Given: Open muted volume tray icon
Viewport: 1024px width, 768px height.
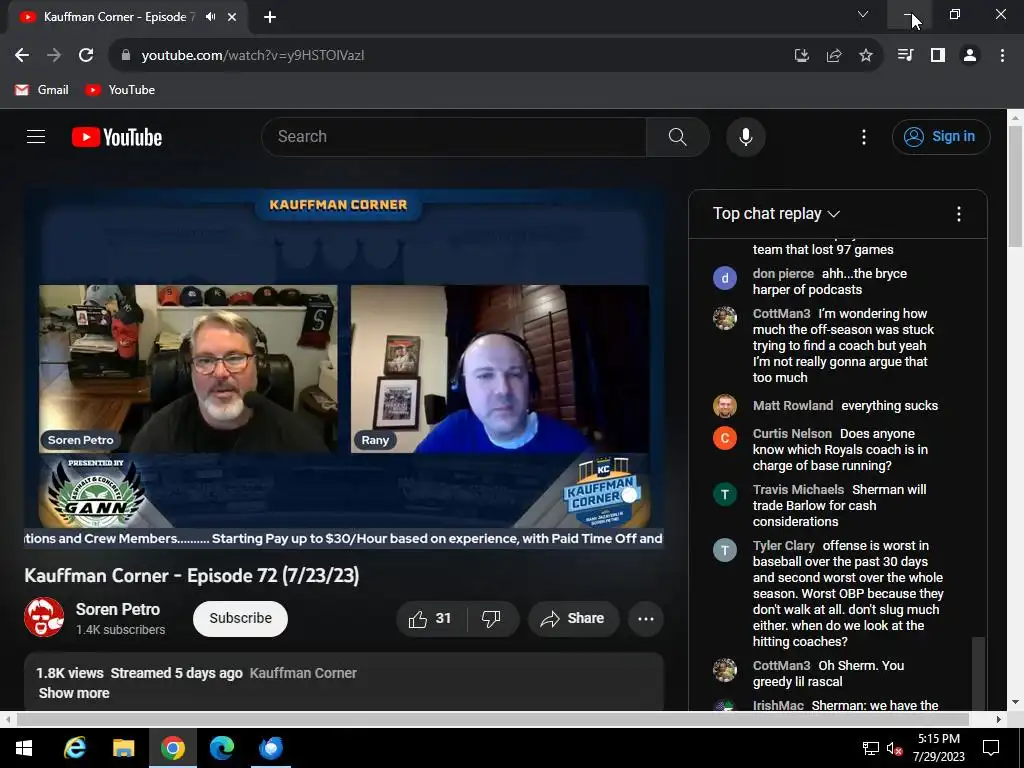Looking at the screenshot, I should tap(894, 748).
